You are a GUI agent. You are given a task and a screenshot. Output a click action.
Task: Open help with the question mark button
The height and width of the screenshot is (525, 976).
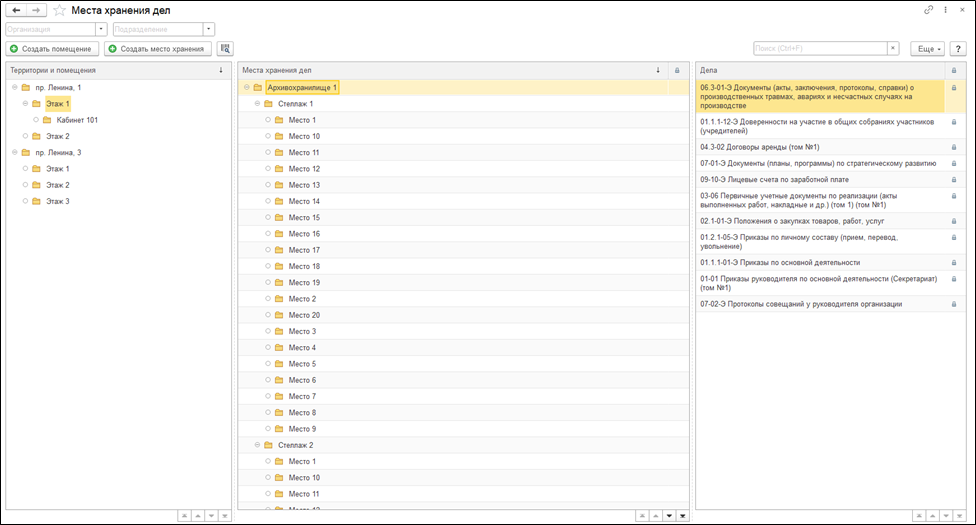pos(957,48)
